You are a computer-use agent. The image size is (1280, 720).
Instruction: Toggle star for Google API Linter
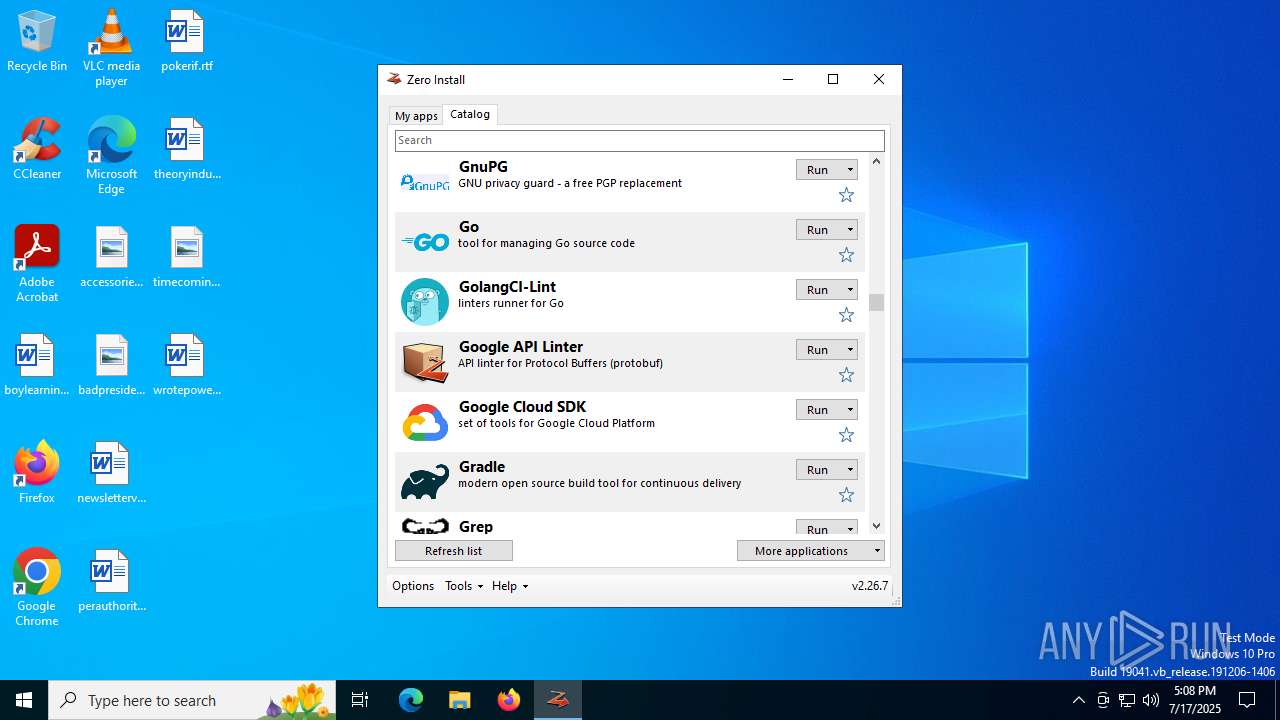click(x=846, y=375)
